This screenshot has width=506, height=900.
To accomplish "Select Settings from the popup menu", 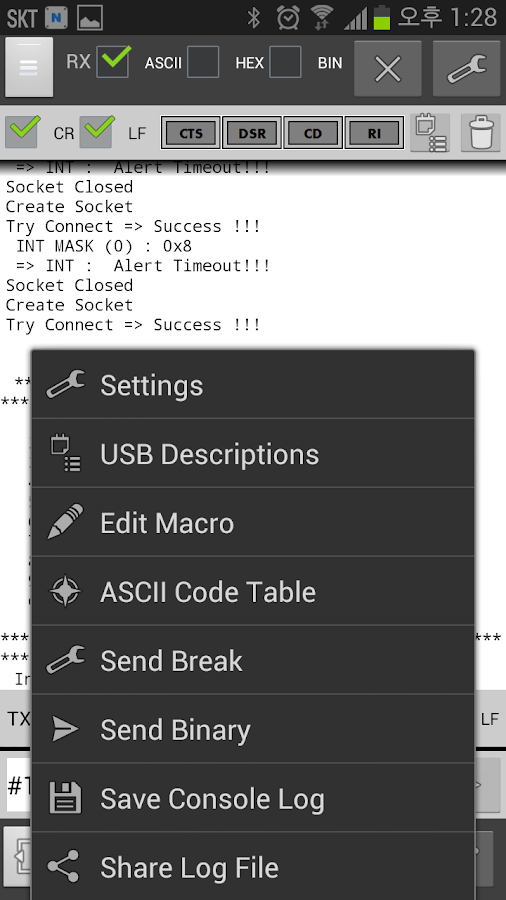I will 253,385.
